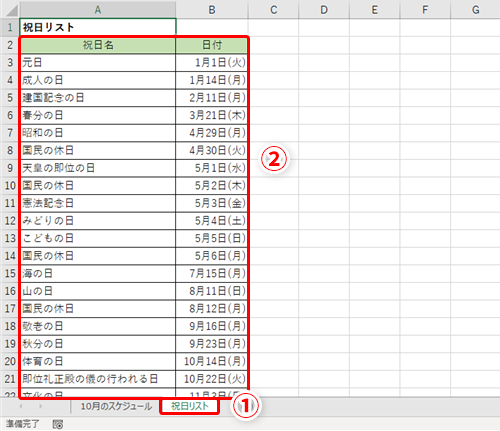
Task: Select column A header
Action: pos(98,10)
